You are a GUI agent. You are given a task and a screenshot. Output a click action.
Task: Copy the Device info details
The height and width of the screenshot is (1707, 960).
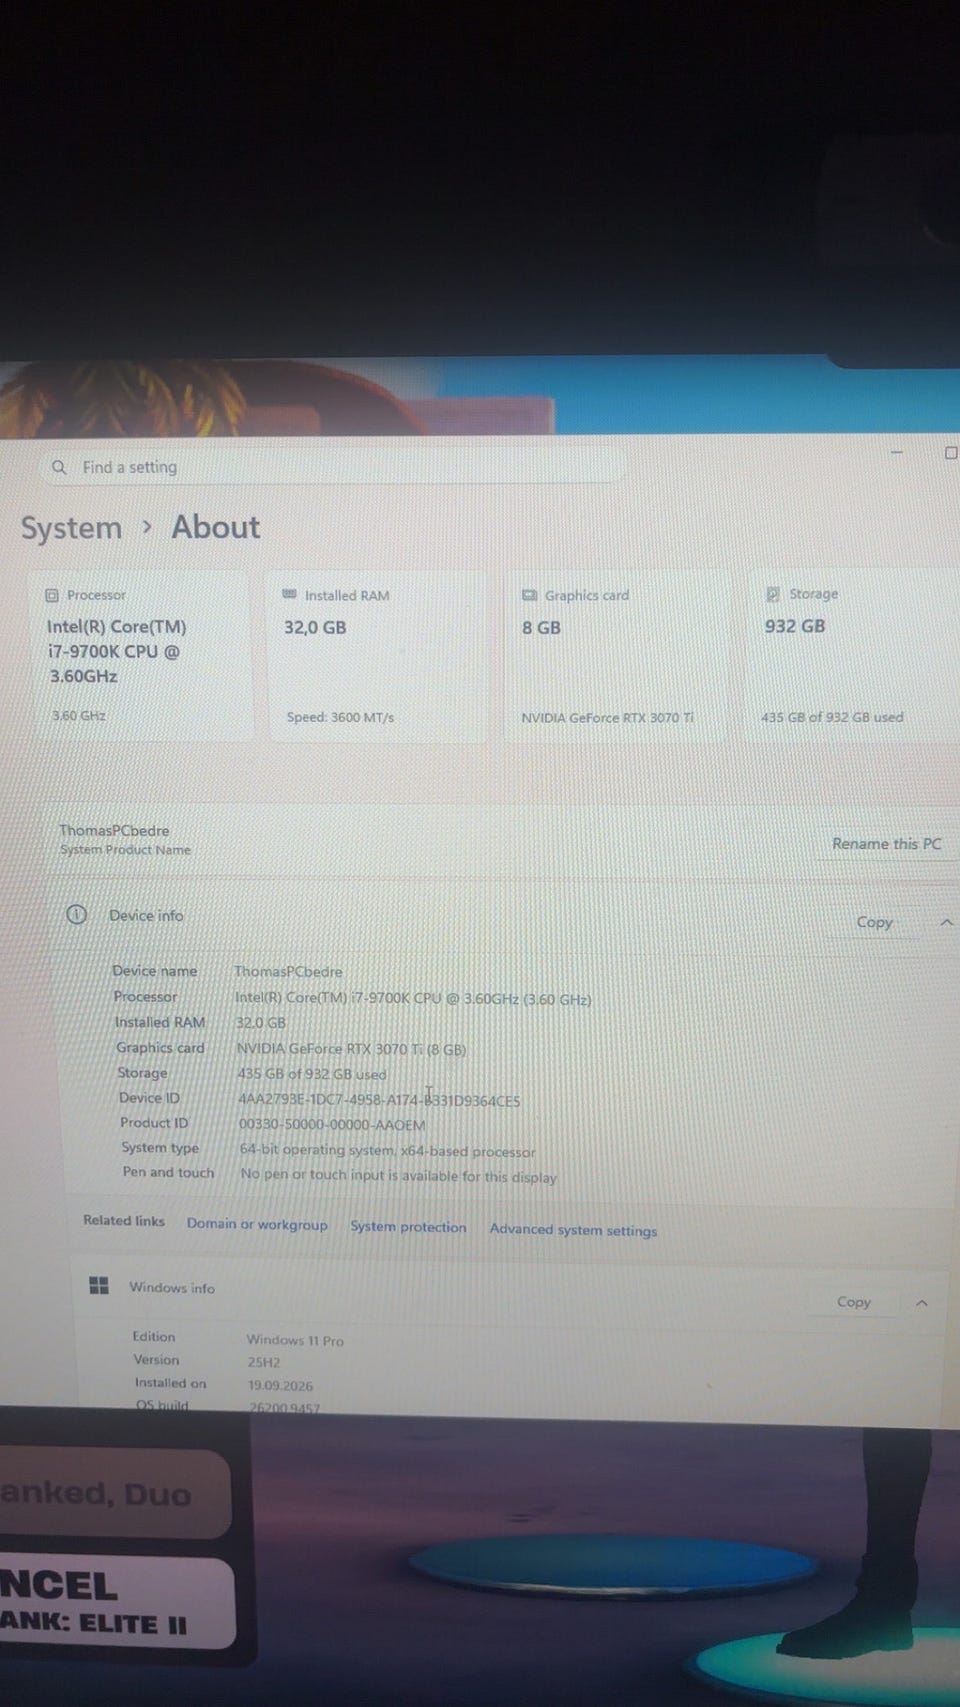(x=875, y=922)
